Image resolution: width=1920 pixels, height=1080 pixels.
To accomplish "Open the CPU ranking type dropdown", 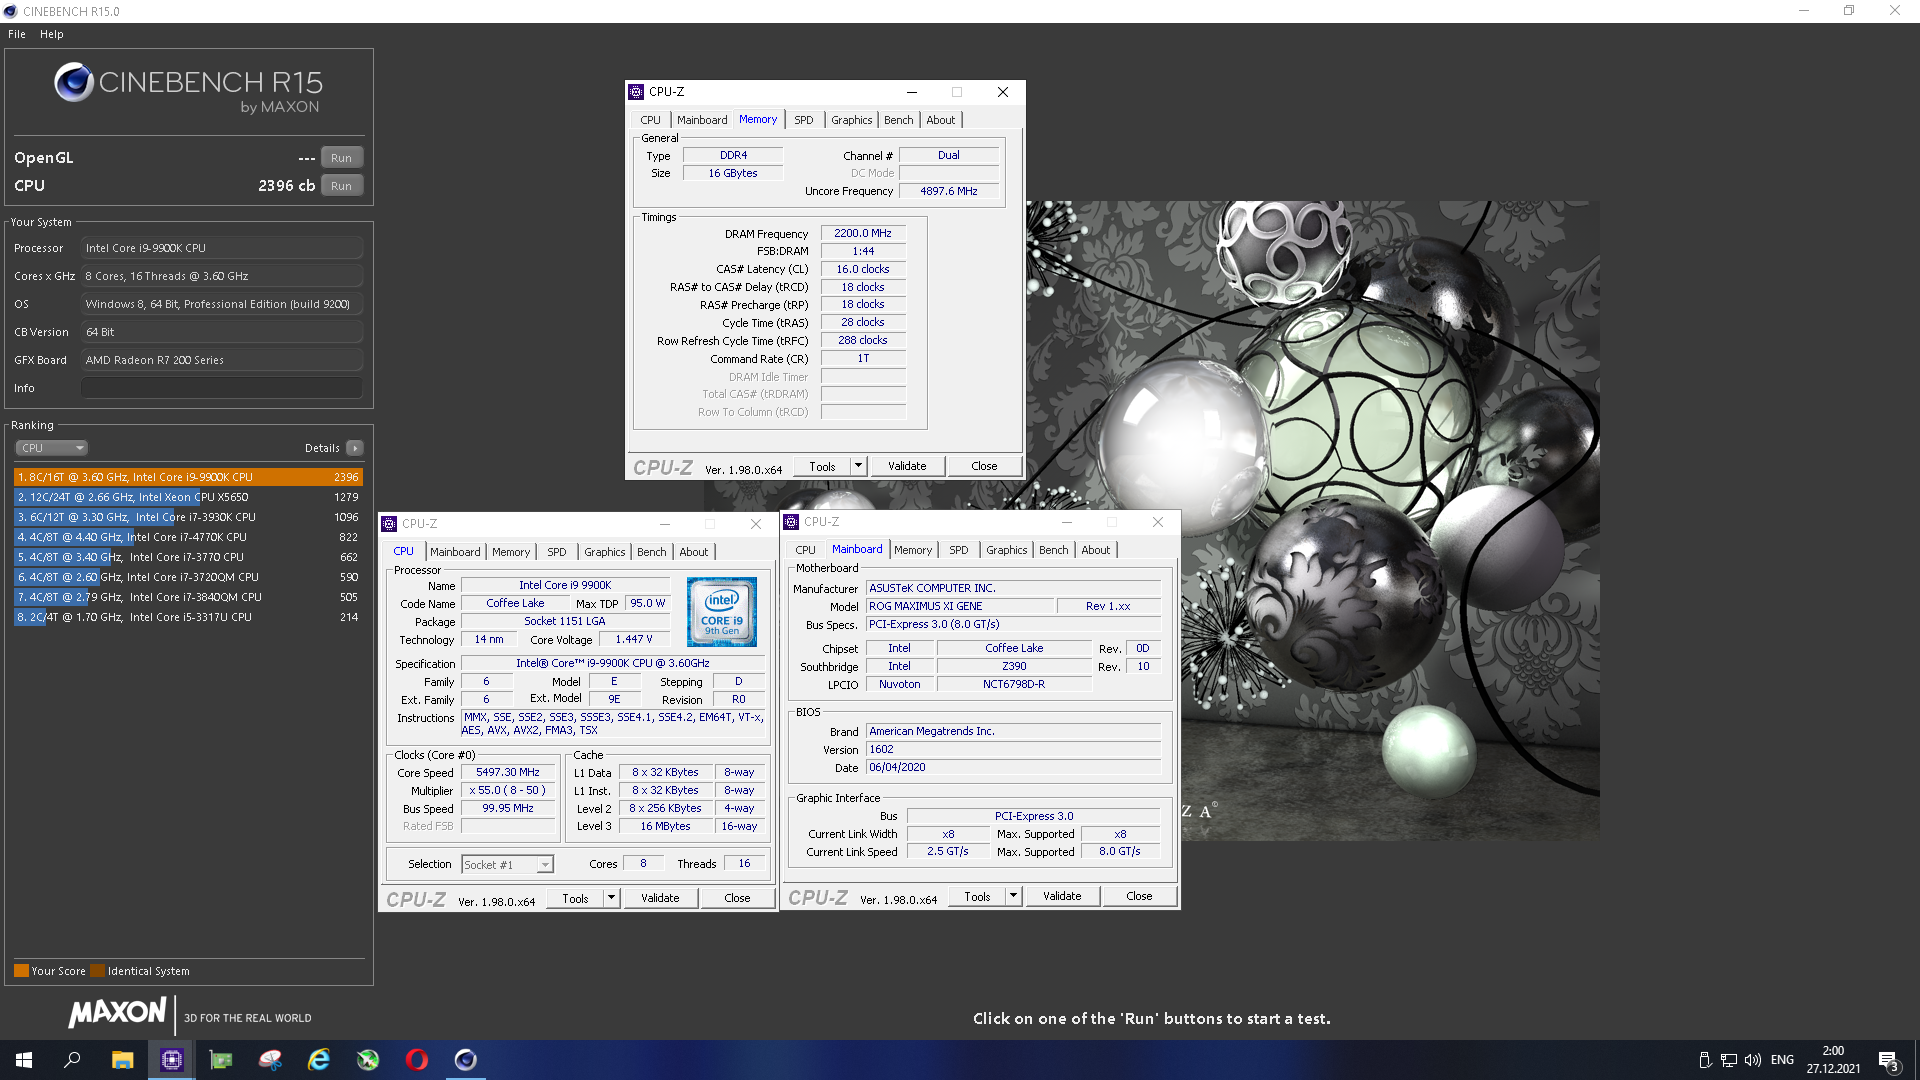I will (52, 448).
